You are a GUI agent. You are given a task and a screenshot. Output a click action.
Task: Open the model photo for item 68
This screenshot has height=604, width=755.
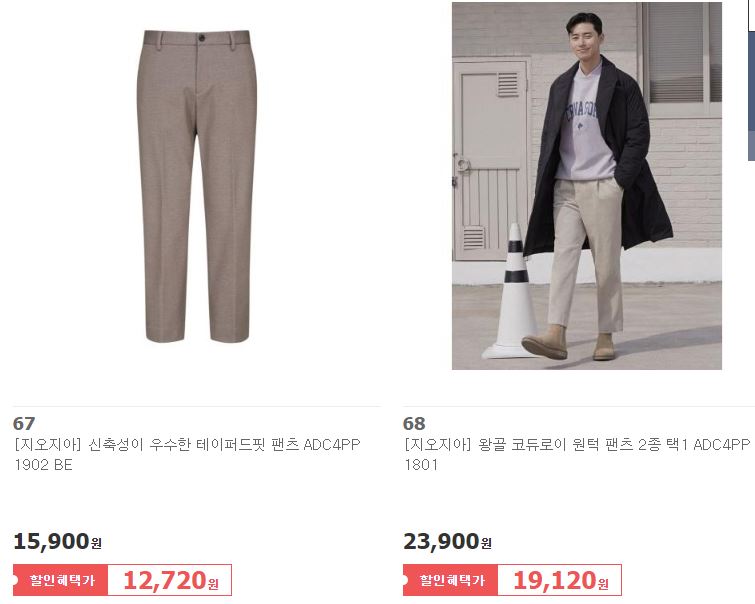tap(586, 186)
